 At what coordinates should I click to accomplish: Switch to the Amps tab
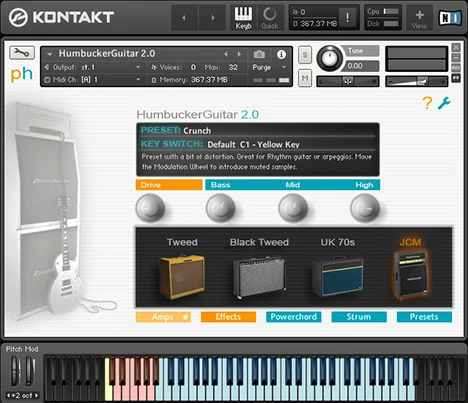pyautogui.click(x=163, y=317)
